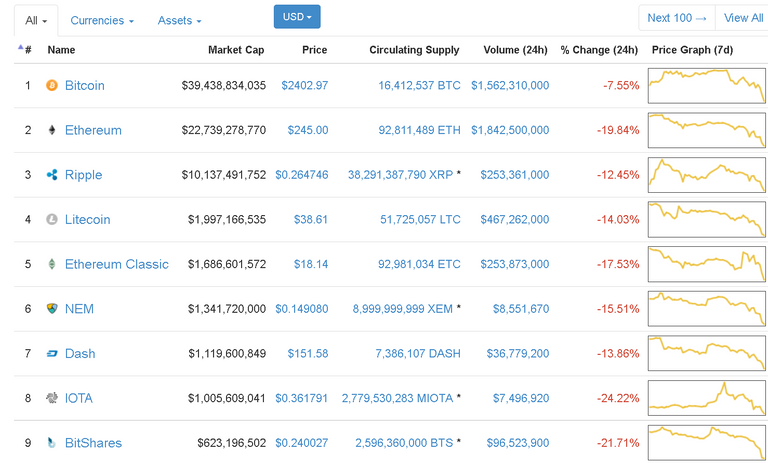Click the Ripple logo icon
The image size is (768, 463).
click(x=52, y=175)
